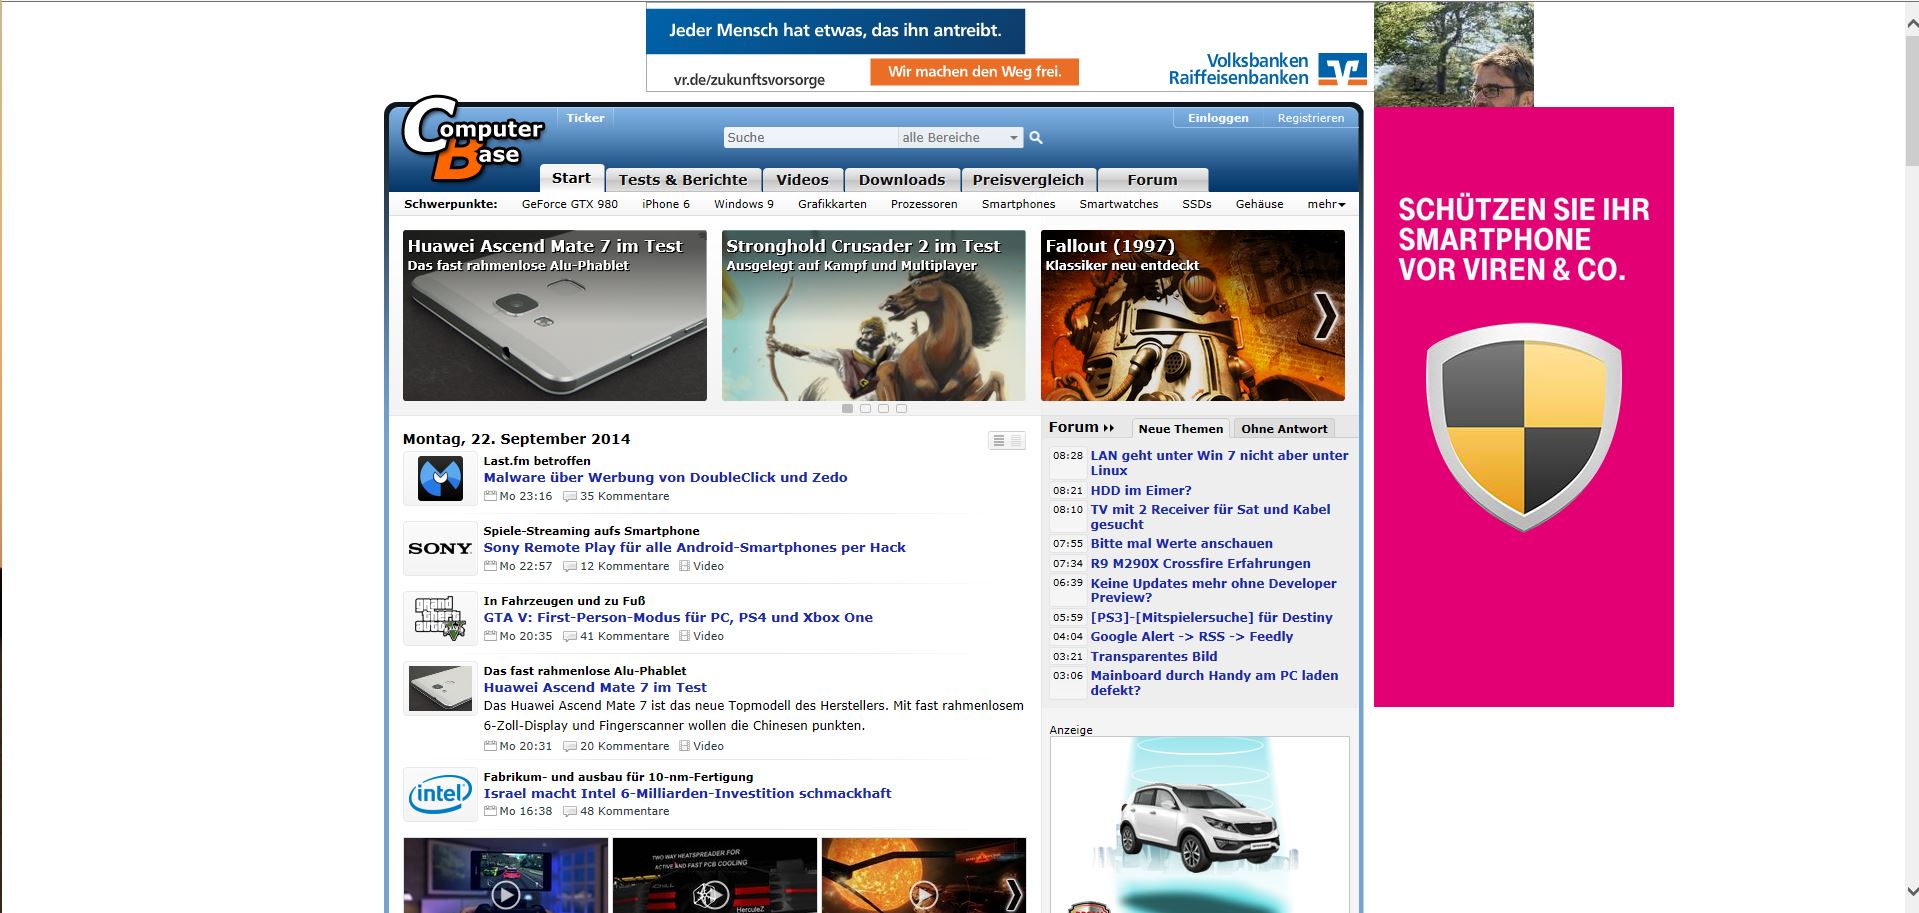Open iPhone 6 topic link

coord(666,204)
